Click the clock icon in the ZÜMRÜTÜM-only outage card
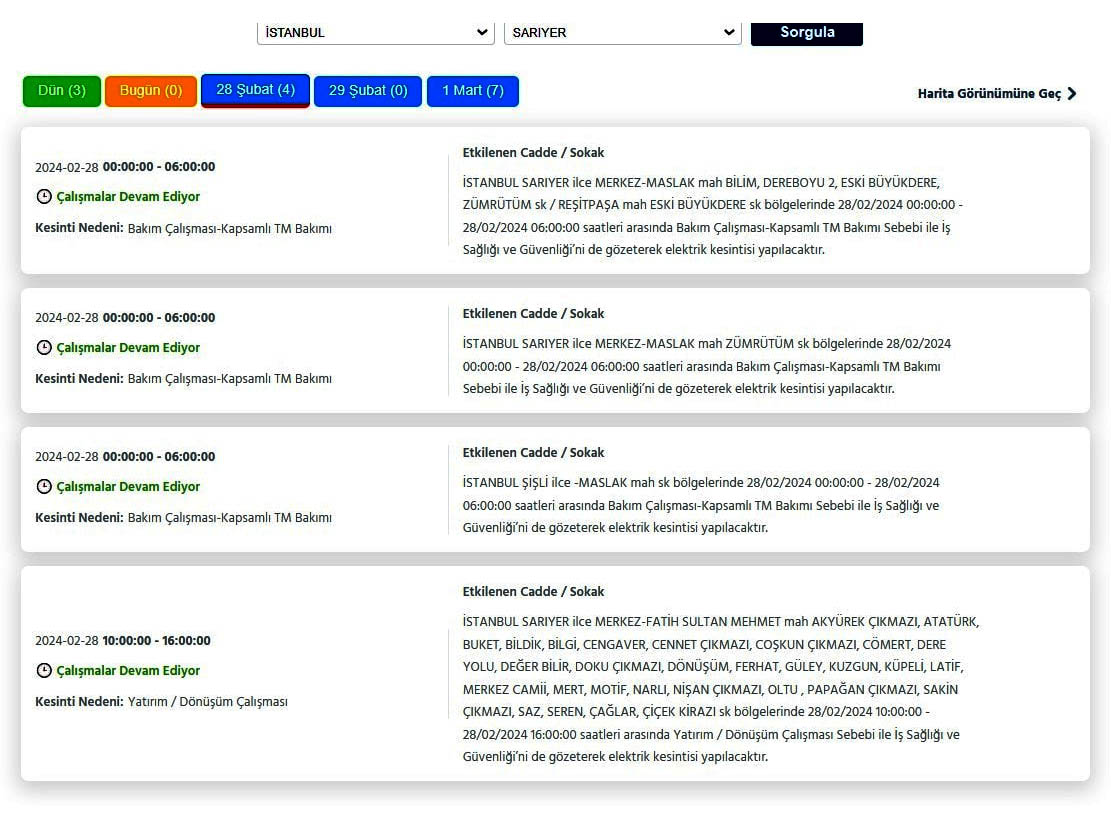Image resolution: width=1111 pixels, height=830 pixels. tap(43, 348)
